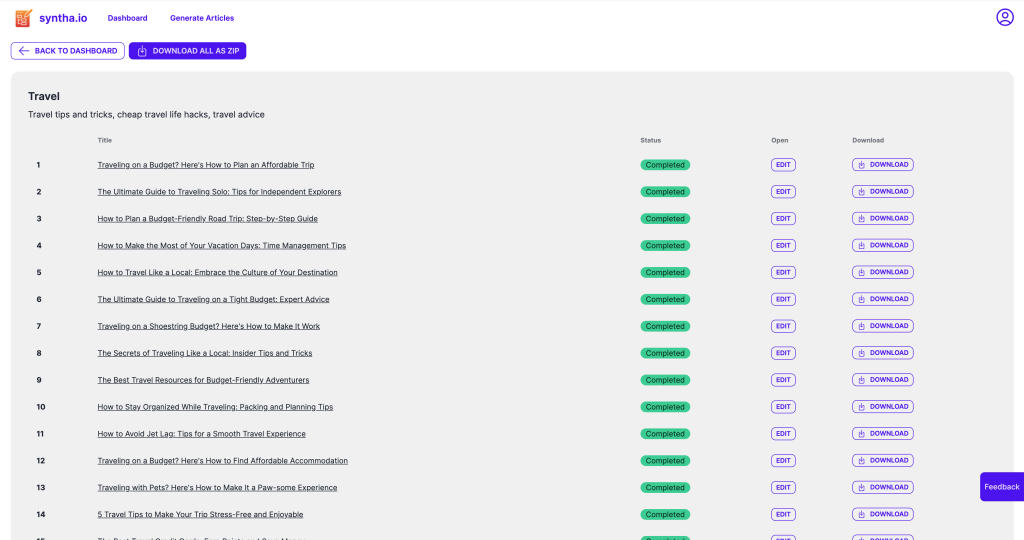Edit the budget-friendly road trip article
Image resolution: width=1024 pixels, height=540 pixels.
coord(783,219)
